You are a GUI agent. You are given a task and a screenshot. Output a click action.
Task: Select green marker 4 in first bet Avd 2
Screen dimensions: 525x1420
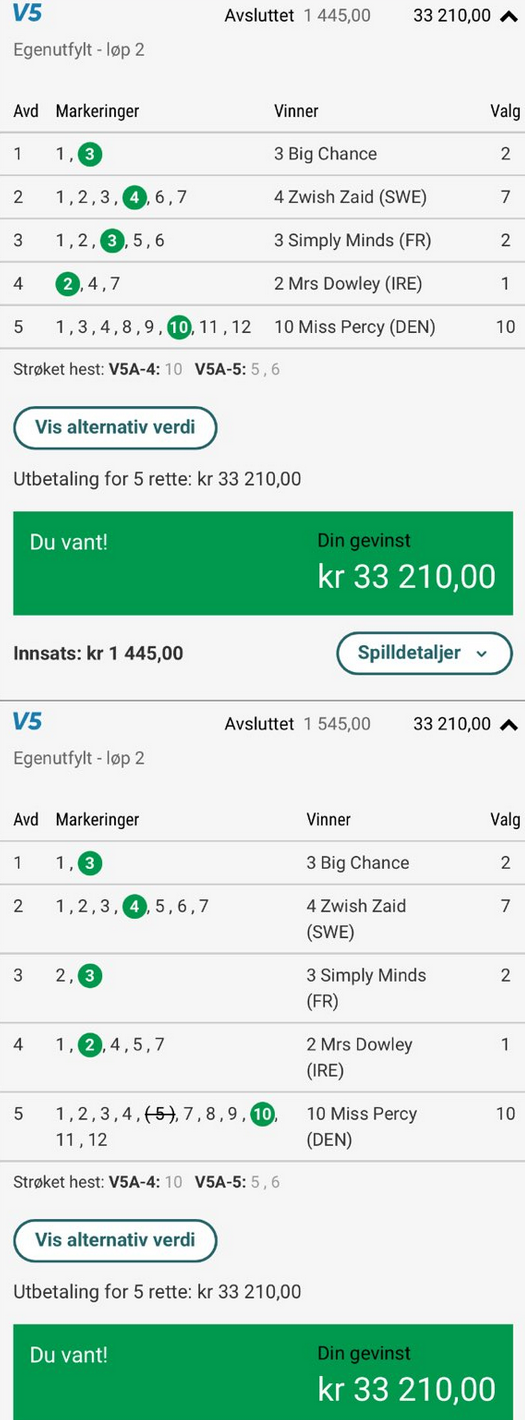point(134,197)
